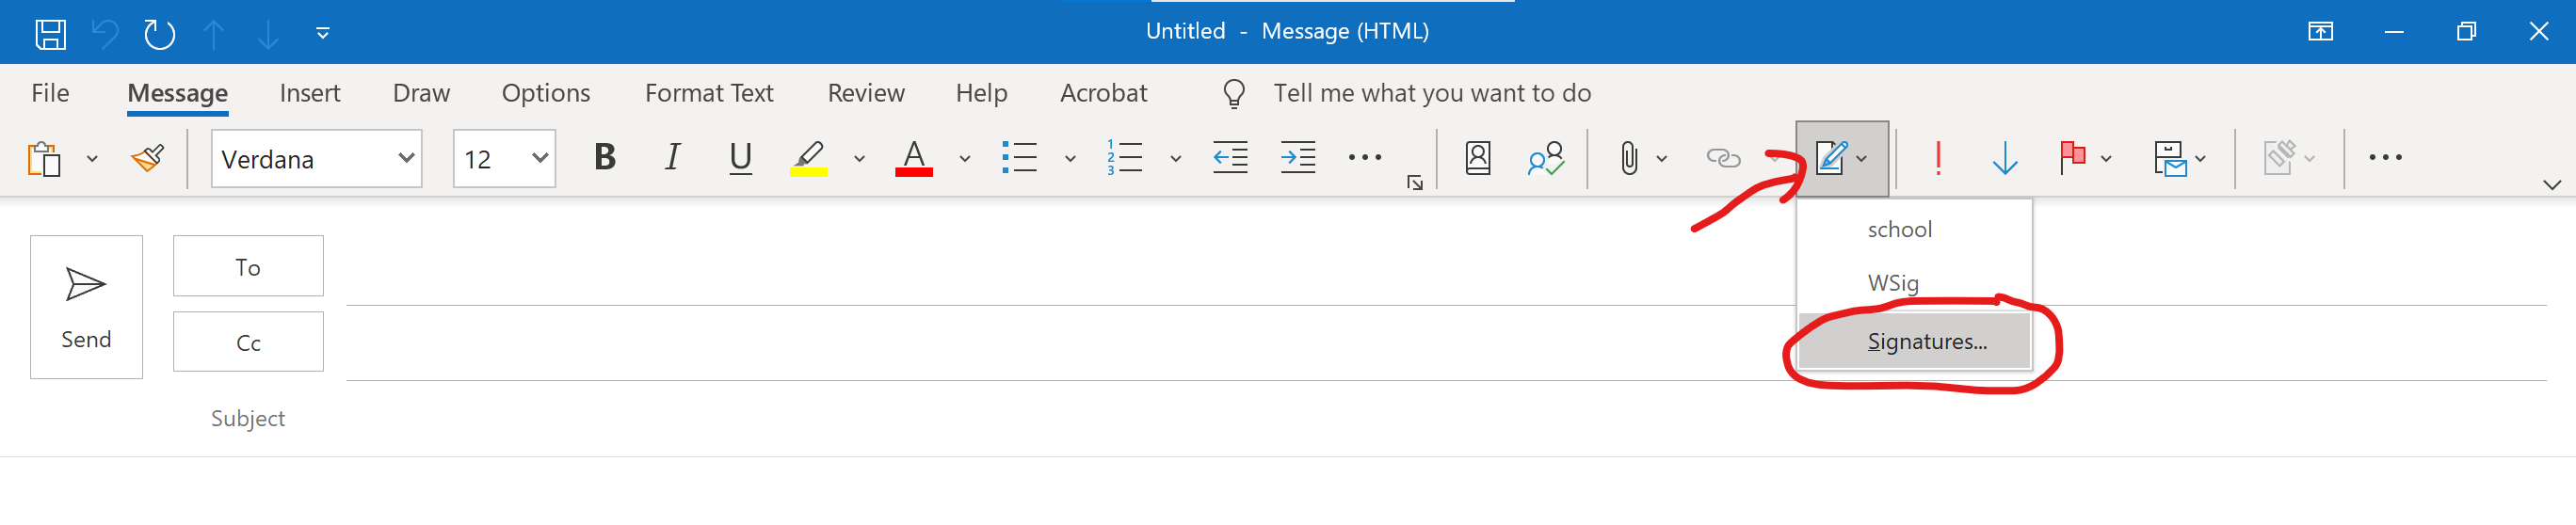The height and width of the screenshot is (525, 2576).
Task: Select the Message ribbon tab
Action: click(178, 93)
